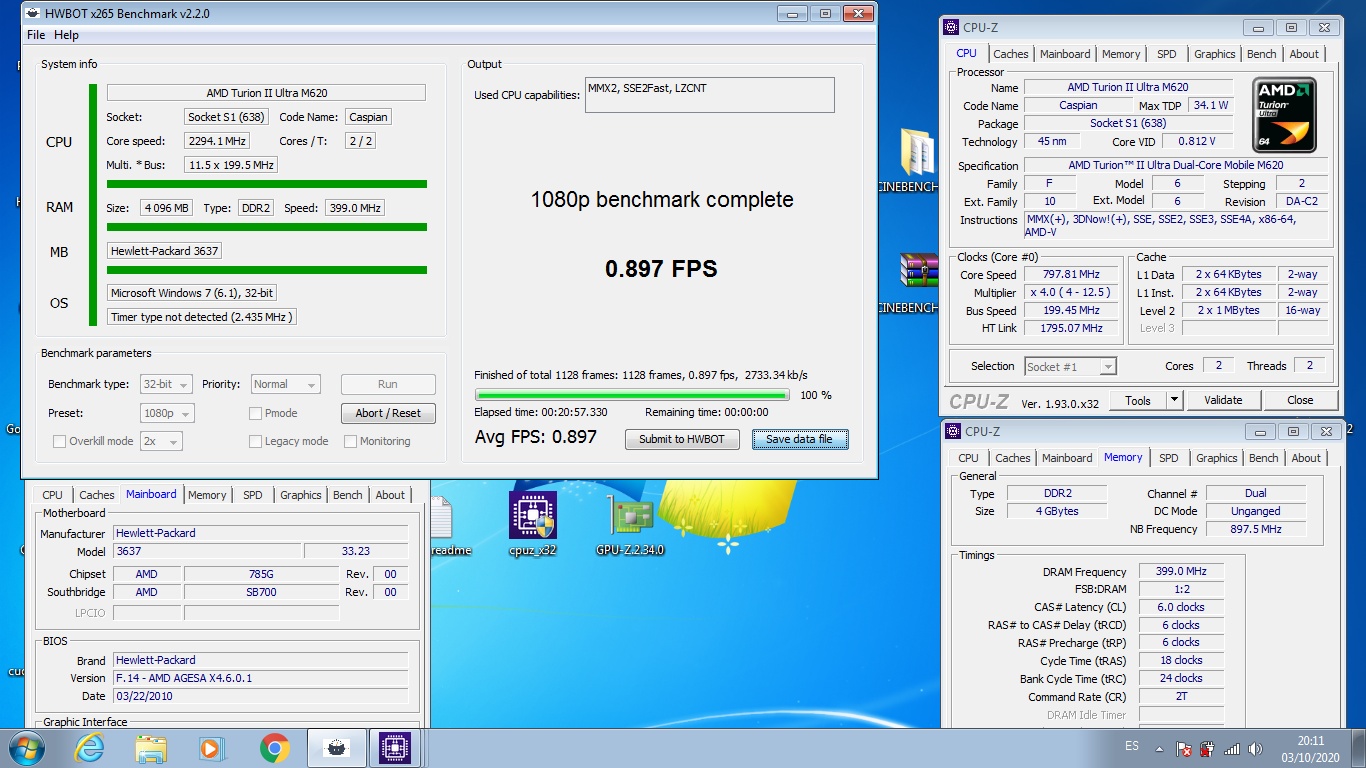Open Windows Media Player from the taskbar
This screenshot has width=1366, height=768.
pos(211,748)
